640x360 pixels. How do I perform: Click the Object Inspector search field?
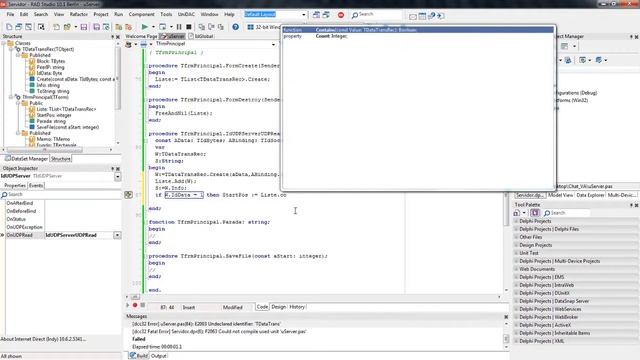[x=61, y=195]
